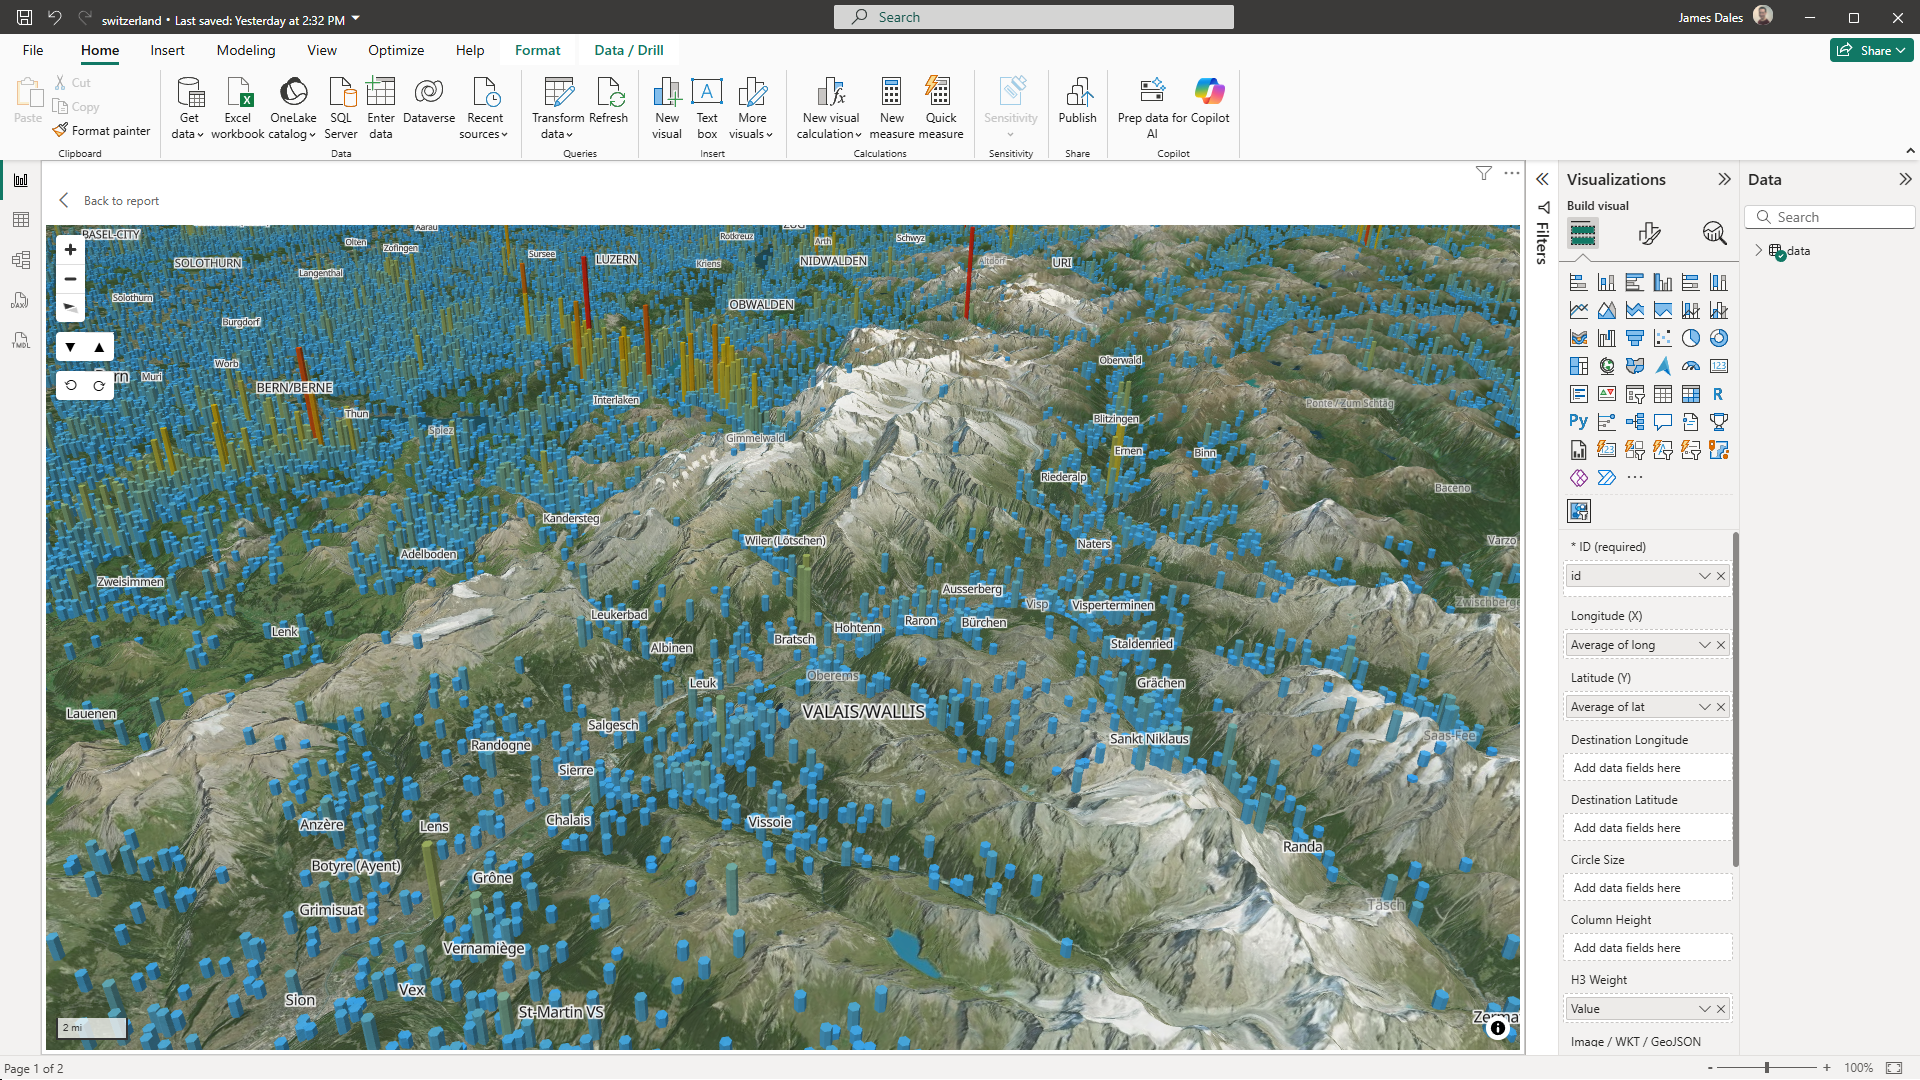
Task: Switch to Model view in left sidebar
Action: 21,260
